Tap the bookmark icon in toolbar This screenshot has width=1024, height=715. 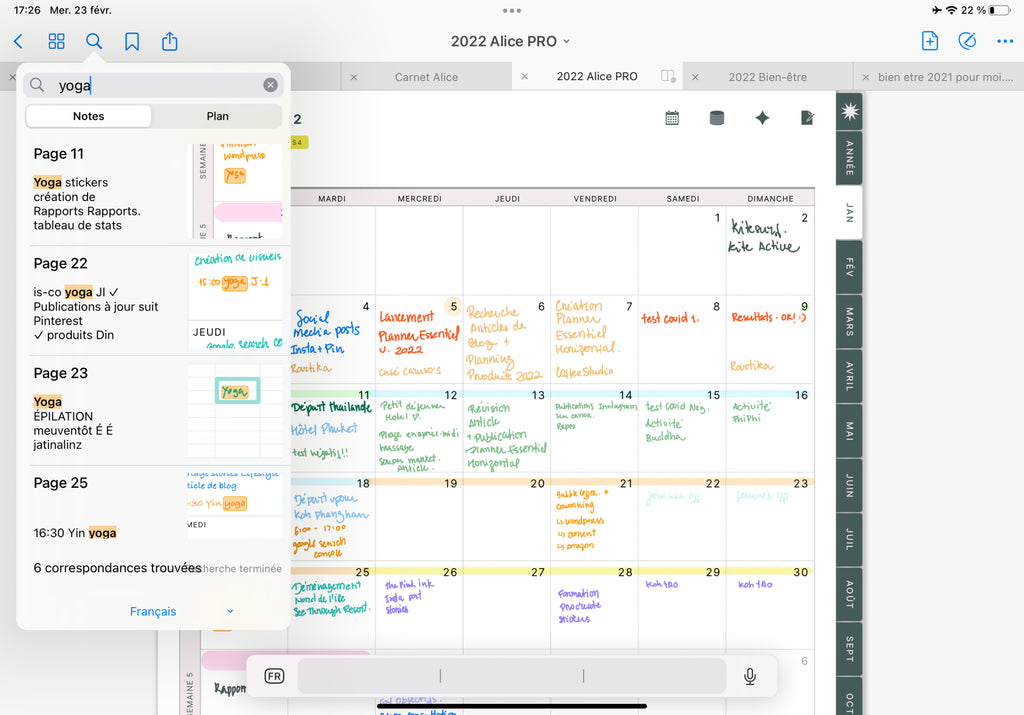click(x=134, y=41)
